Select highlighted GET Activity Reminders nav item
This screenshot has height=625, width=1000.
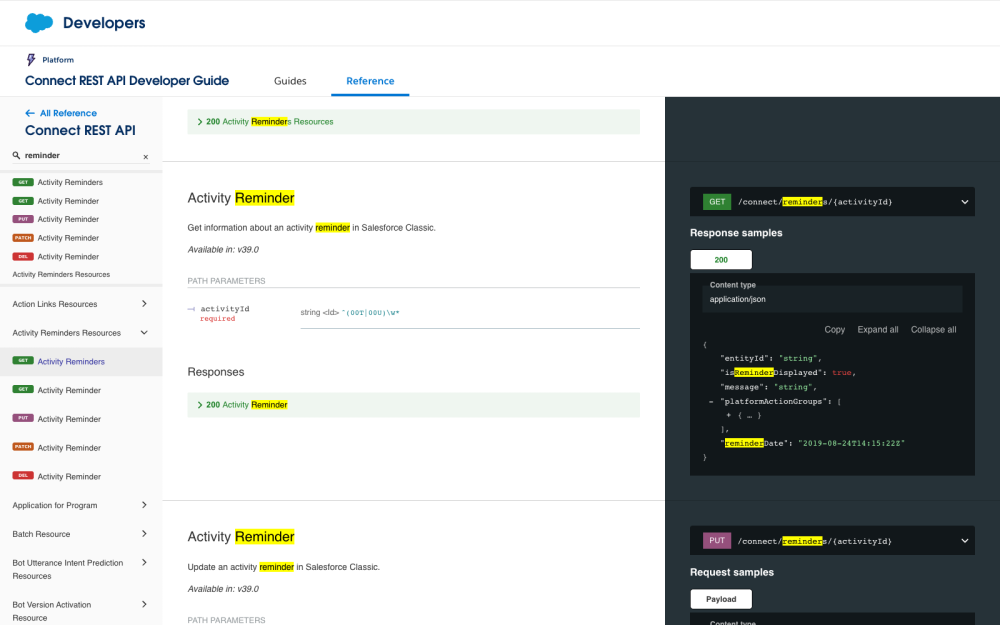click(80, 362)
